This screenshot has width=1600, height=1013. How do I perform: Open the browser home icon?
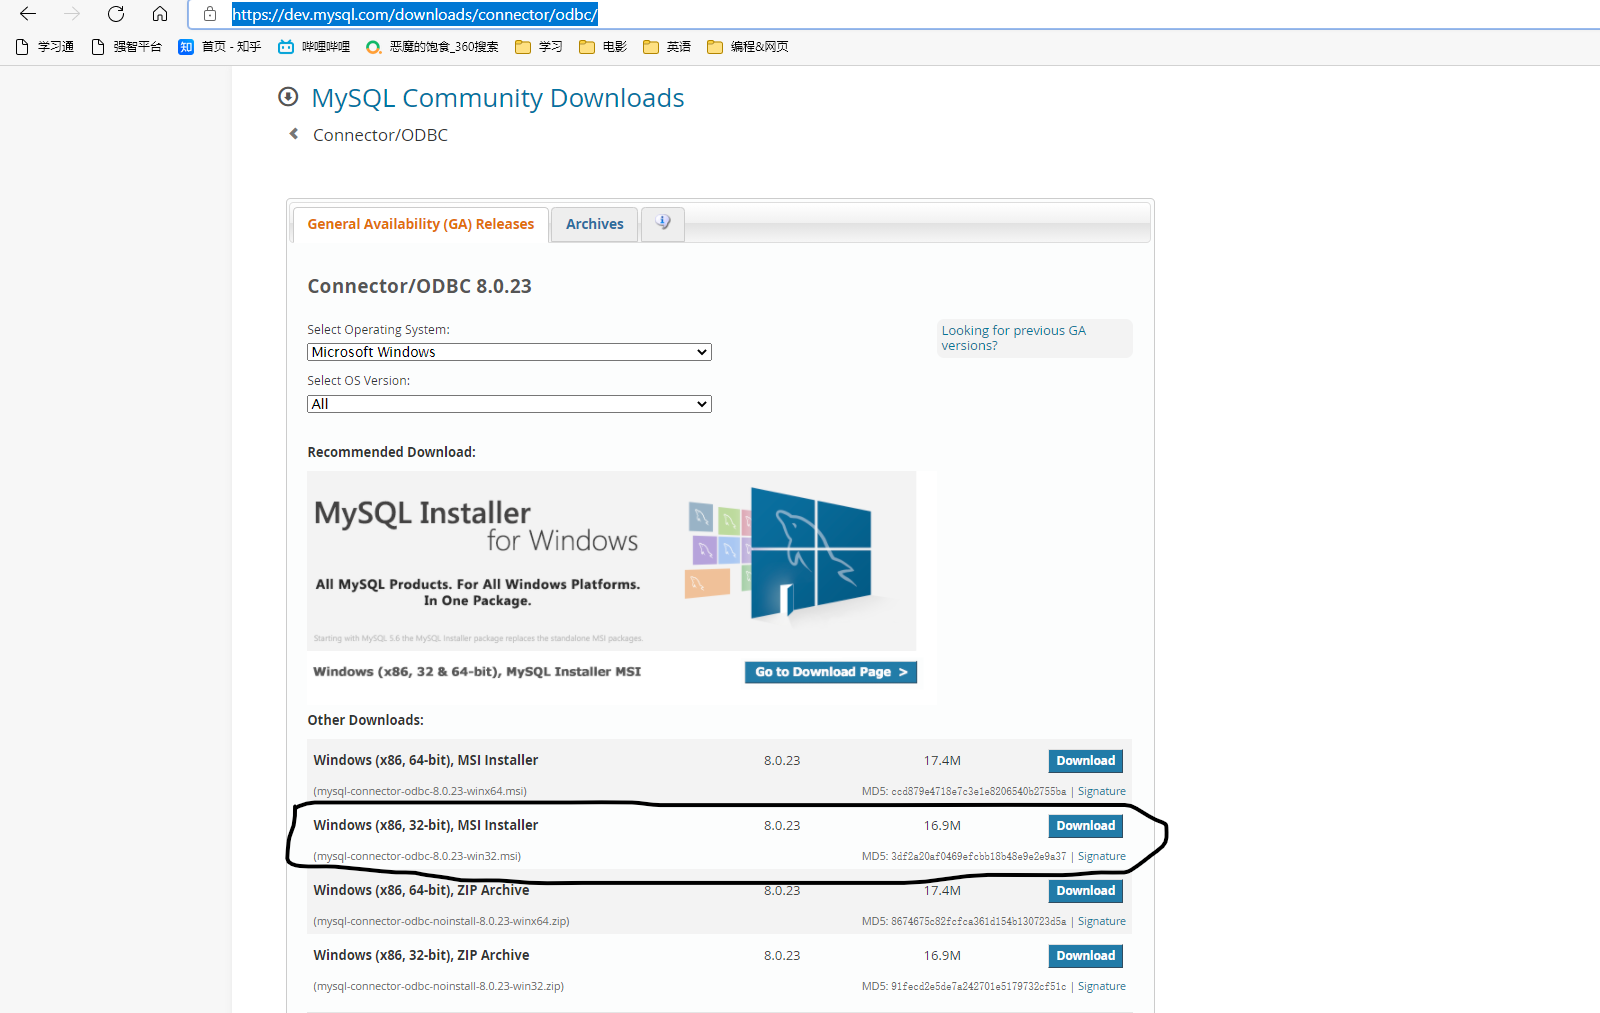(160, 14)
